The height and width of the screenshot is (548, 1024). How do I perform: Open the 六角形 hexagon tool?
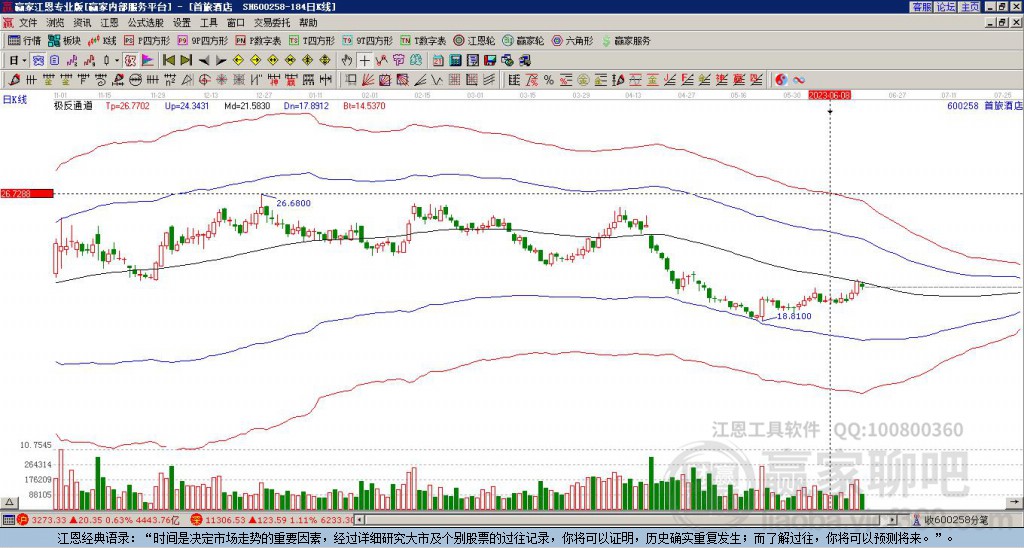point(572,40)
